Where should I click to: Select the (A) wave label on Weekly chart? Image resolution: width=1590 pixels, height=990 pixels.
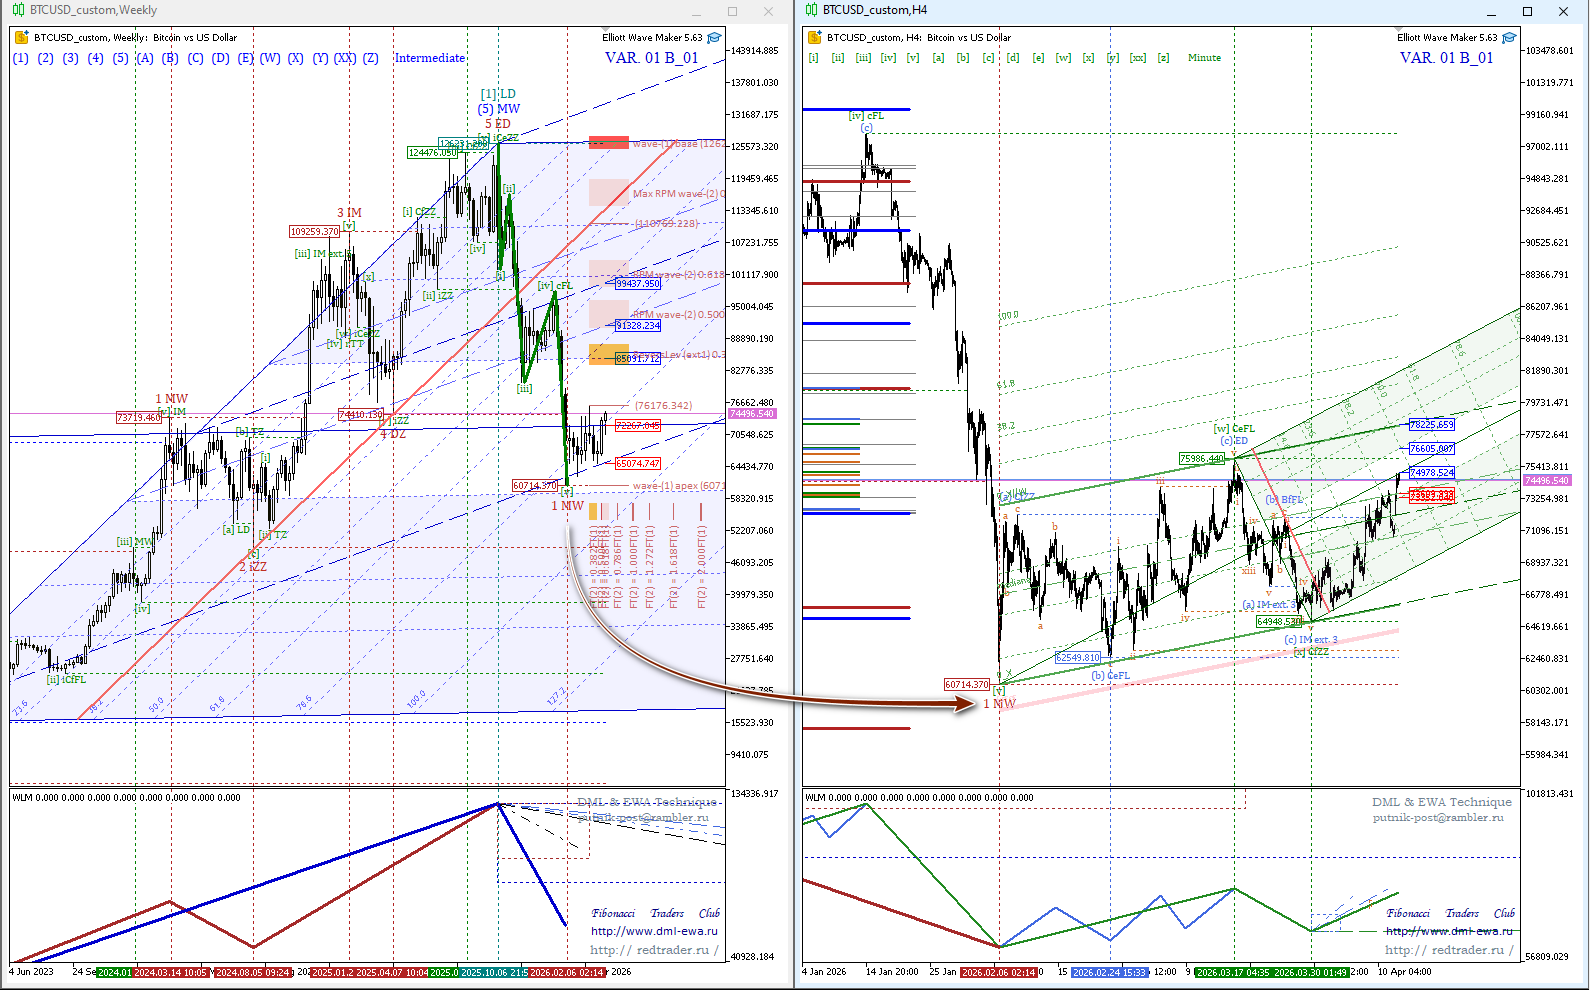point(145,58)
